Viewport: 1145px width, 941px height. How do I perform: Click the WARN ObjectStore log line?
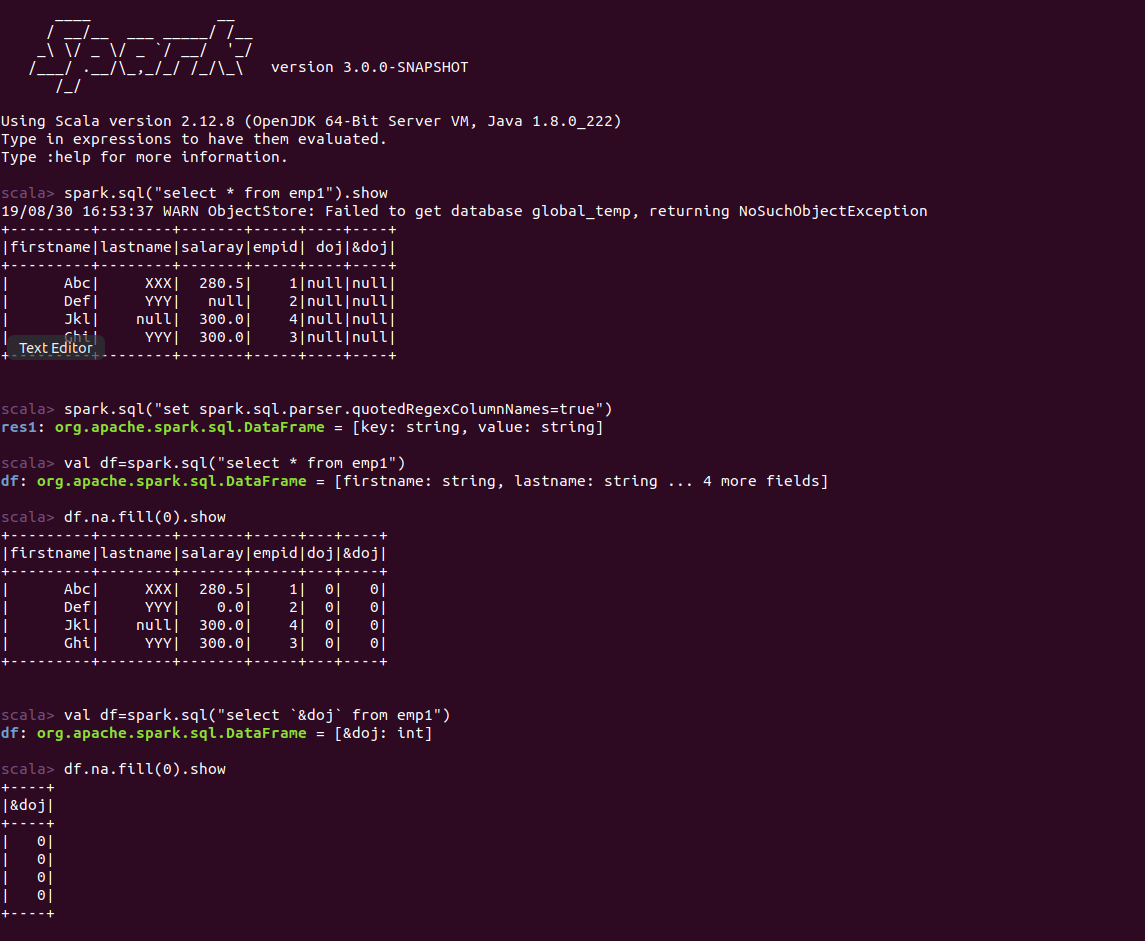tap(464, 211)
